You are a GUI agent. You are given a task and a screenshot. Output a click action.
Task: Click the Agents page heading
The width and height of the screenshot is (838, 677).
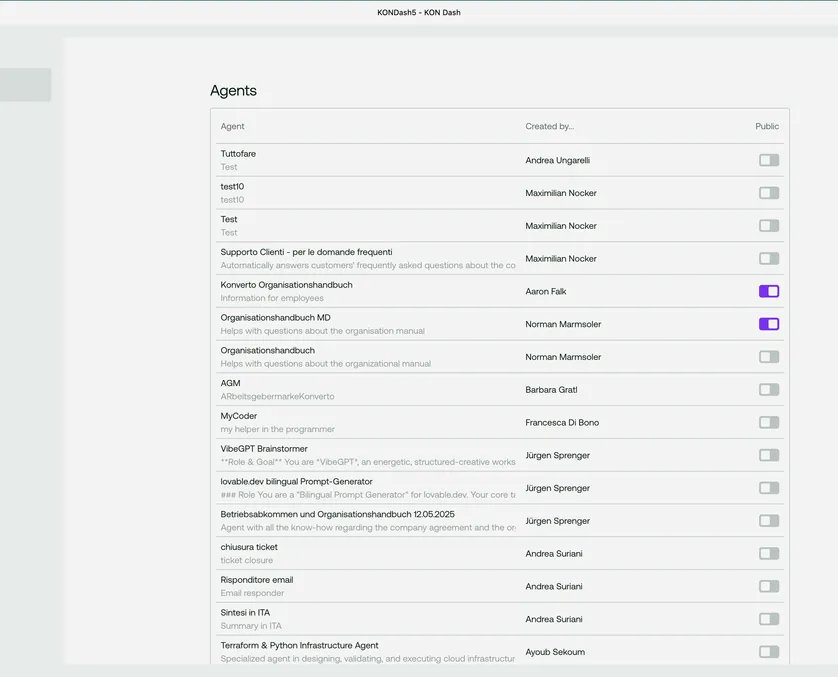coord(233,91)
